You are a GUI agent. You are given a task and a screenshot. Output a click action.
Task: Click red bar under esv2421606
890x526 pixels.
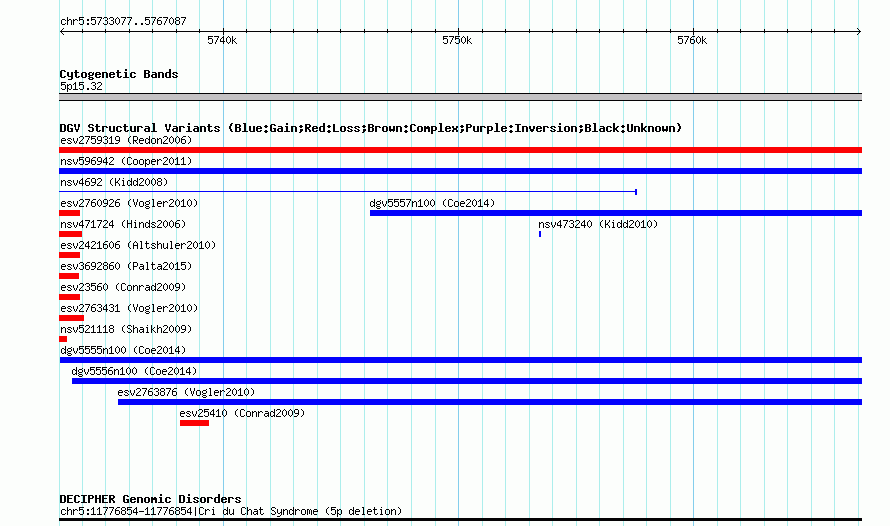pos(69,255)
